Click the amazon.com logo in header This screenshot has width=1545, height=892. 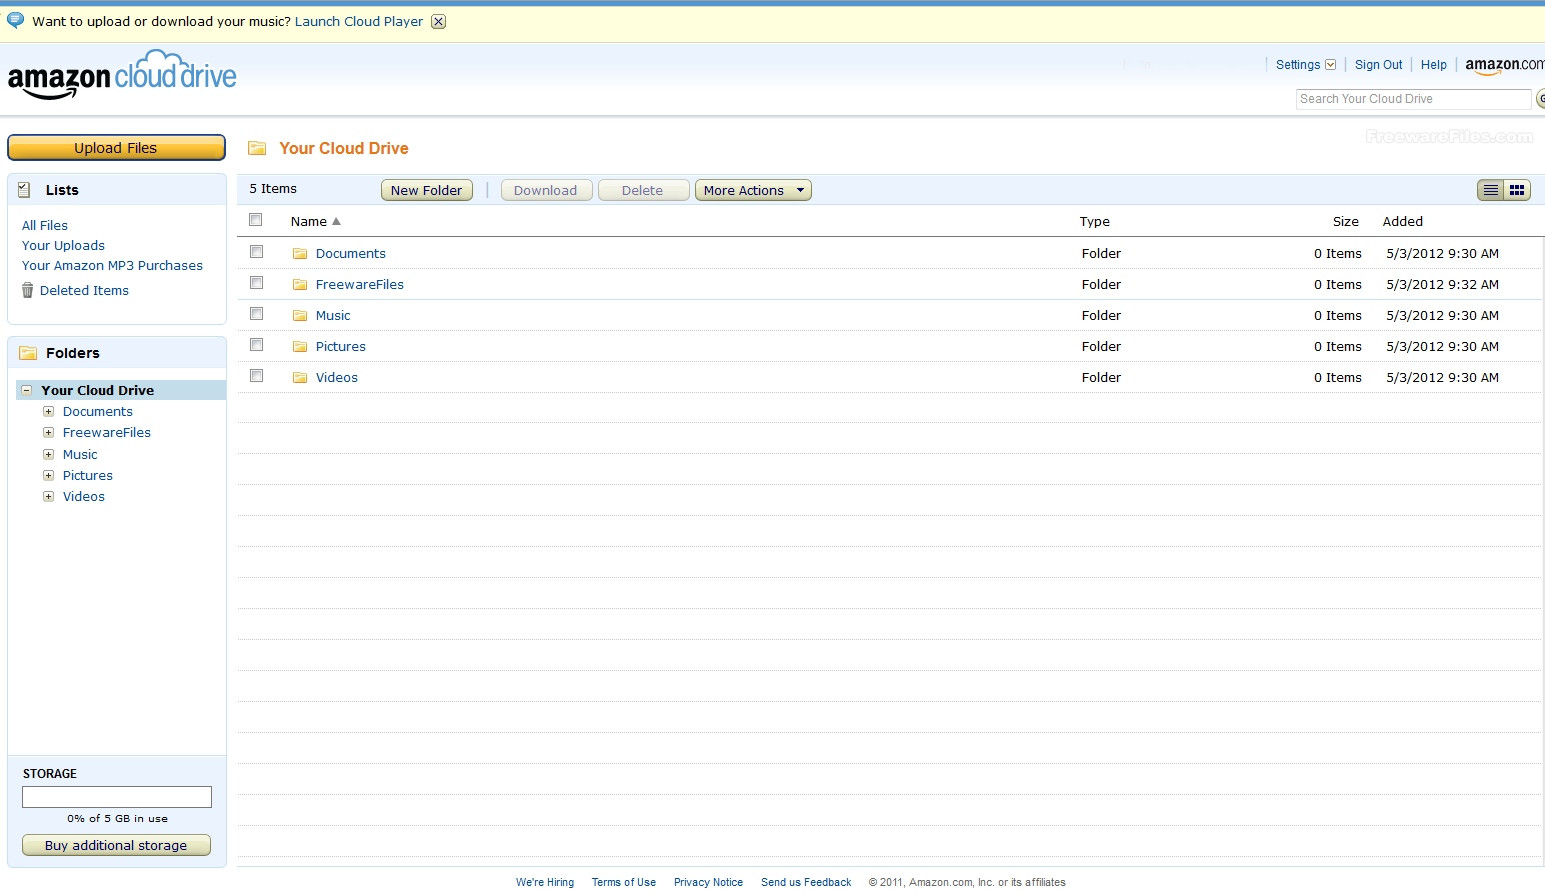pyautogui.click(x=1504, y=65)
